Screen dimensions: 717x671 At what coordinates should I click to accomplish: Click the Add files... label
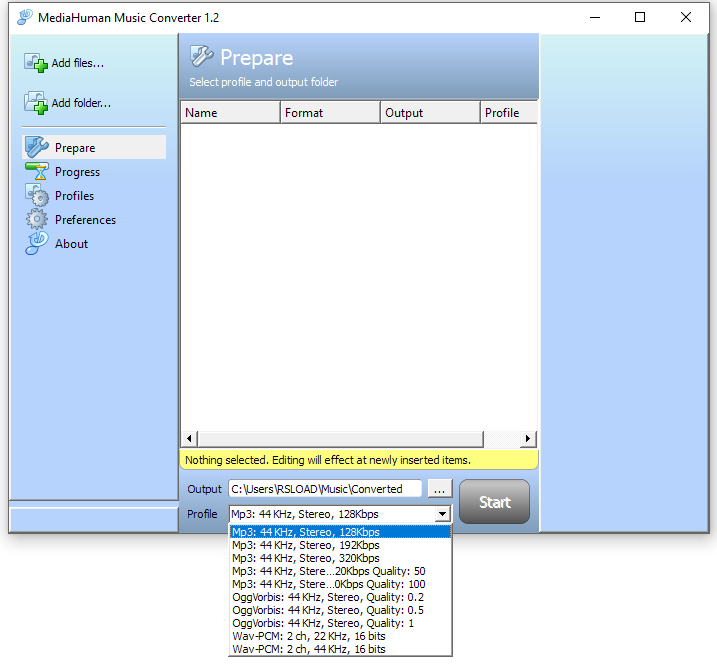(x=78, y=63)
